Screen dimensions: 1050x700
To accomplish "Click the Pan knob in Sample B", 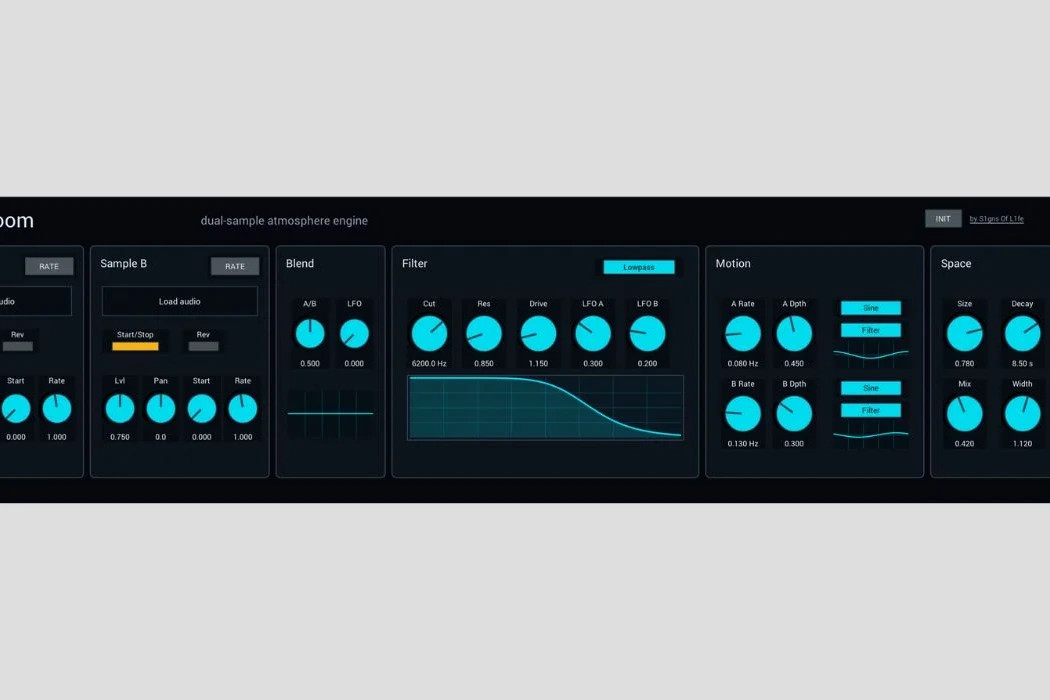I will [161, 409].
